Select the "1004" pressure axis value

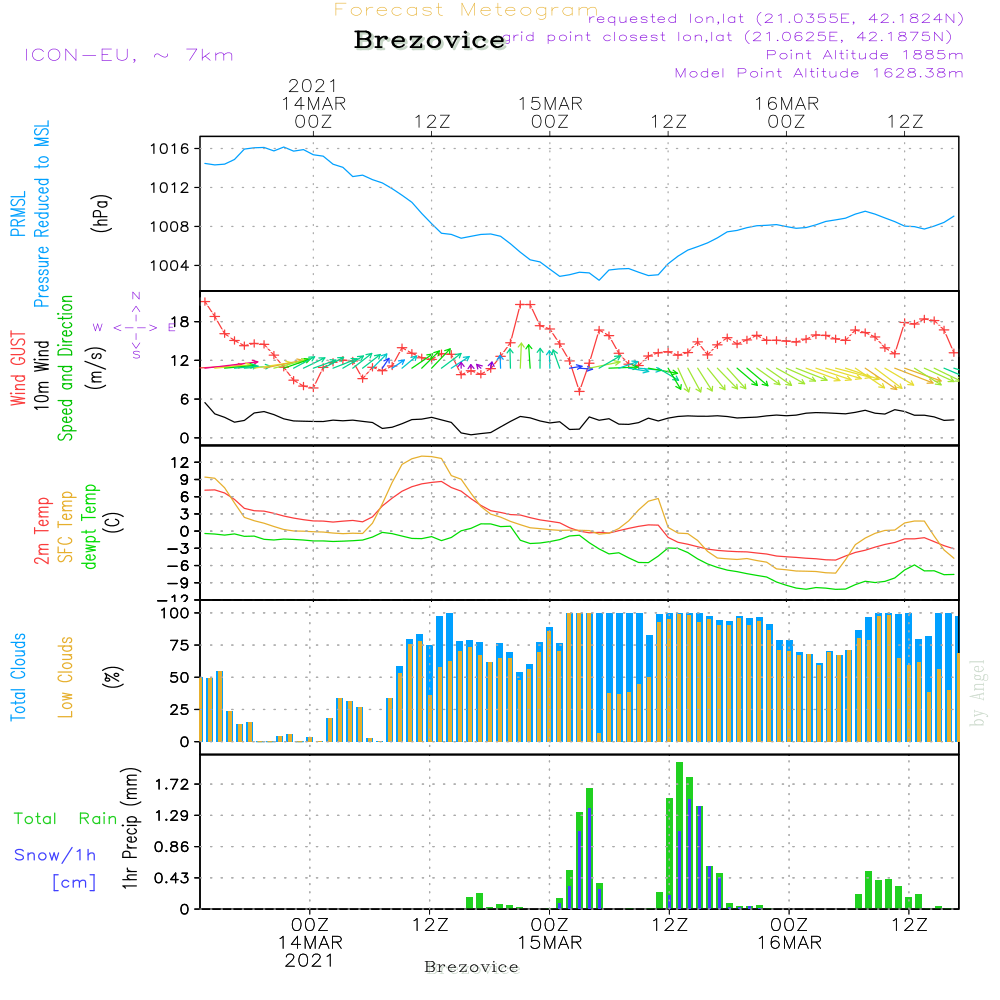click(170, 266)
